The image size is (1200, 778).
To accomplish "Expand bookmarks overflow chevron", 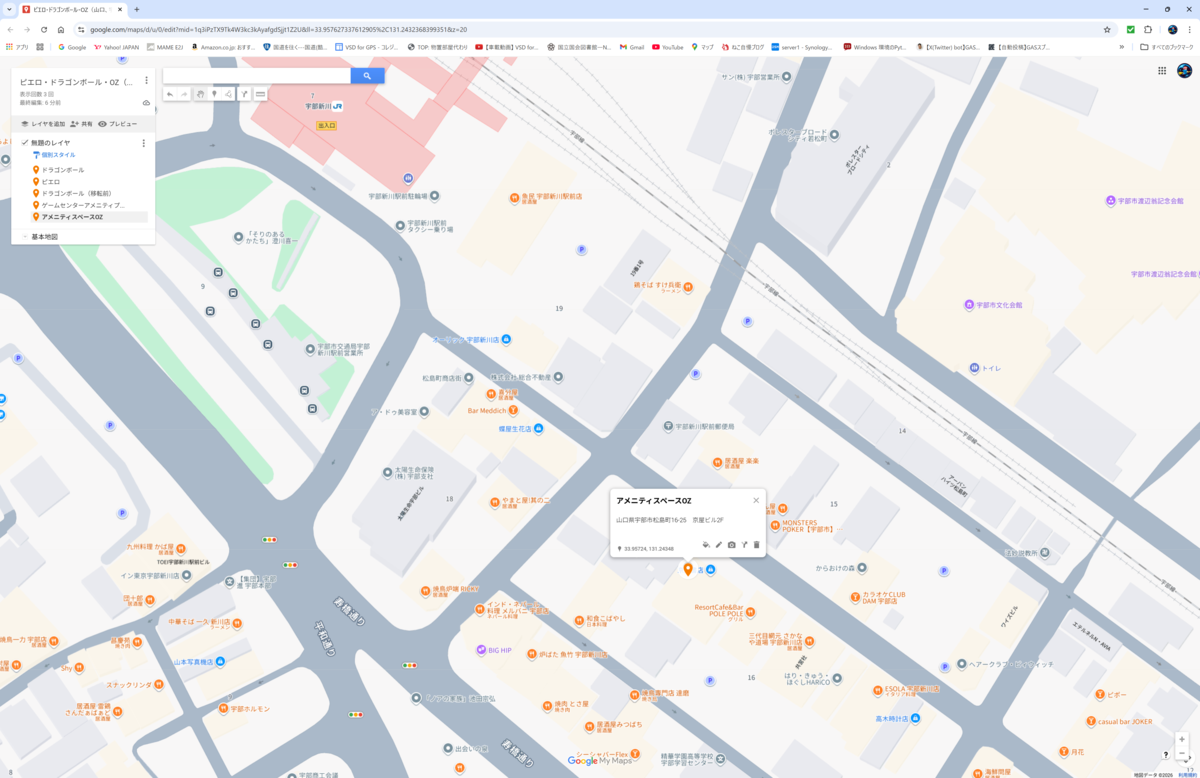I will tap(1121, 47).
